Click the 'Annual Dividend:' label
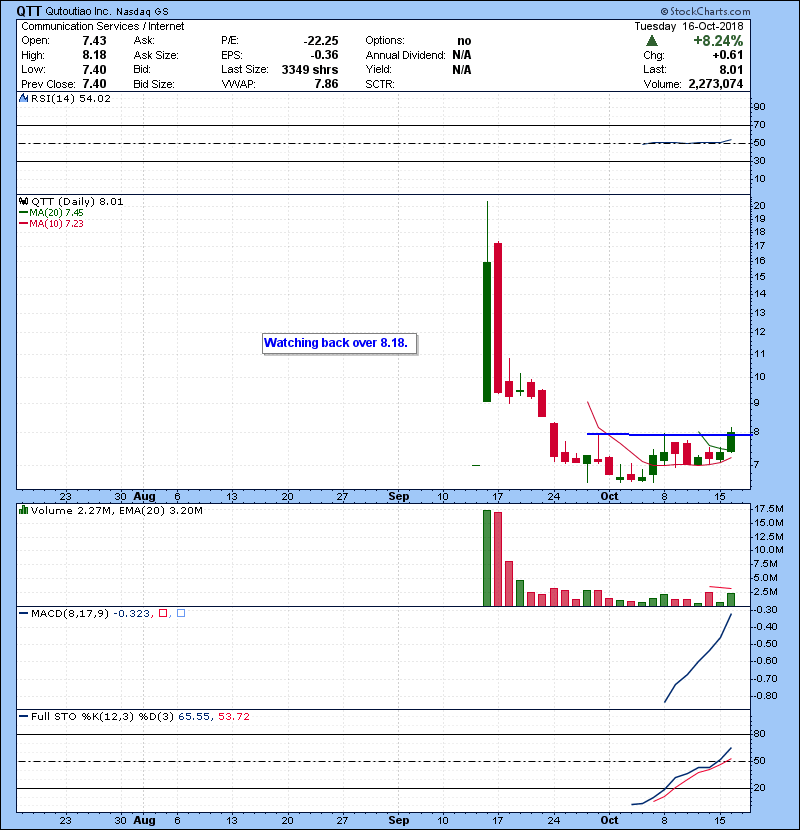This screenshot has width=800, height=830. click(x=406, y=55)
